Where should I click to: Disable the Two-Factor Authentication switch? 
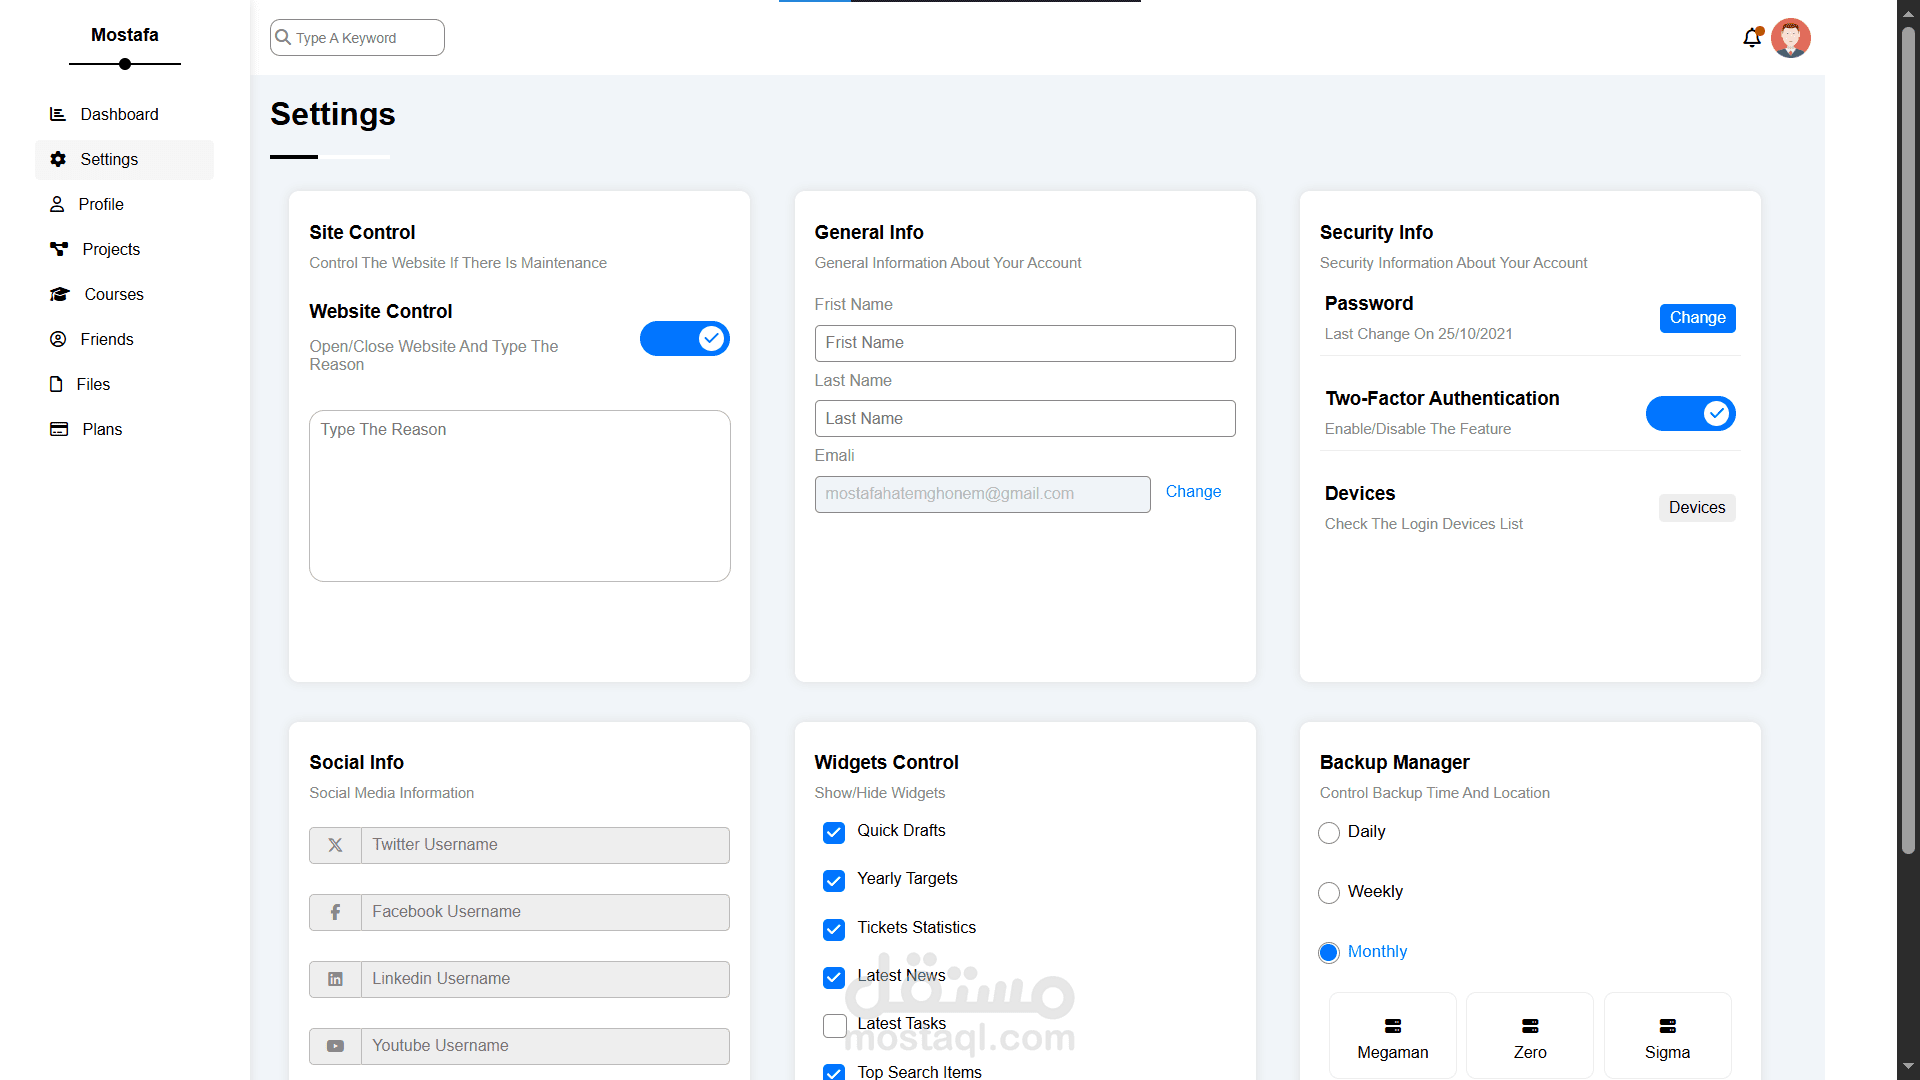(x=1690, y=413)
